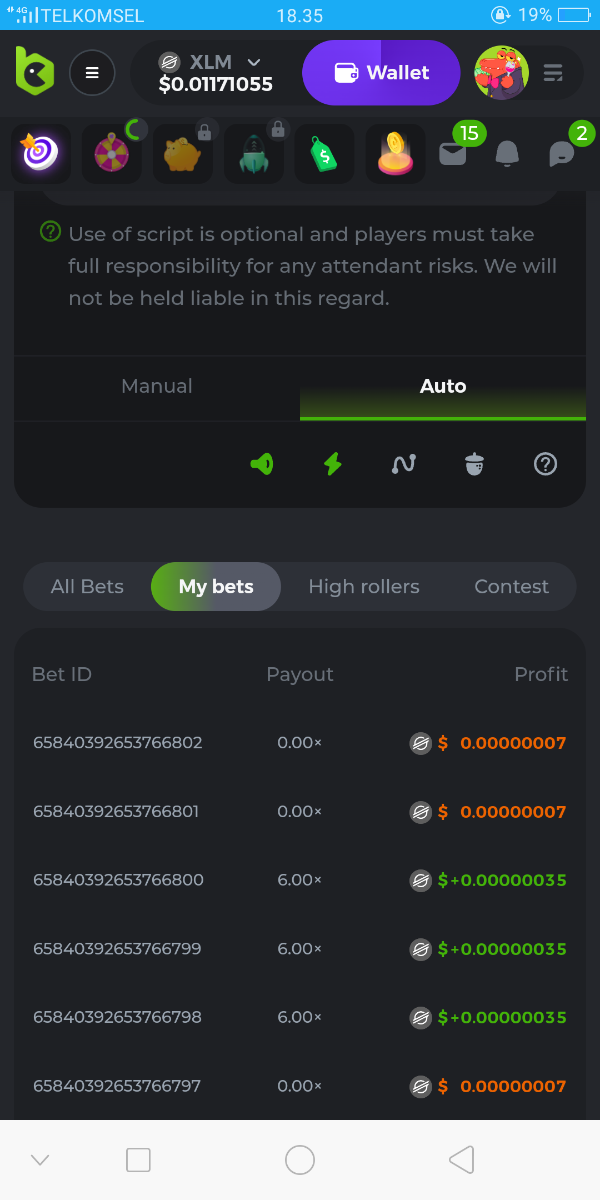
Task: Show the High rollers list
Action: (x=364, y=587)
